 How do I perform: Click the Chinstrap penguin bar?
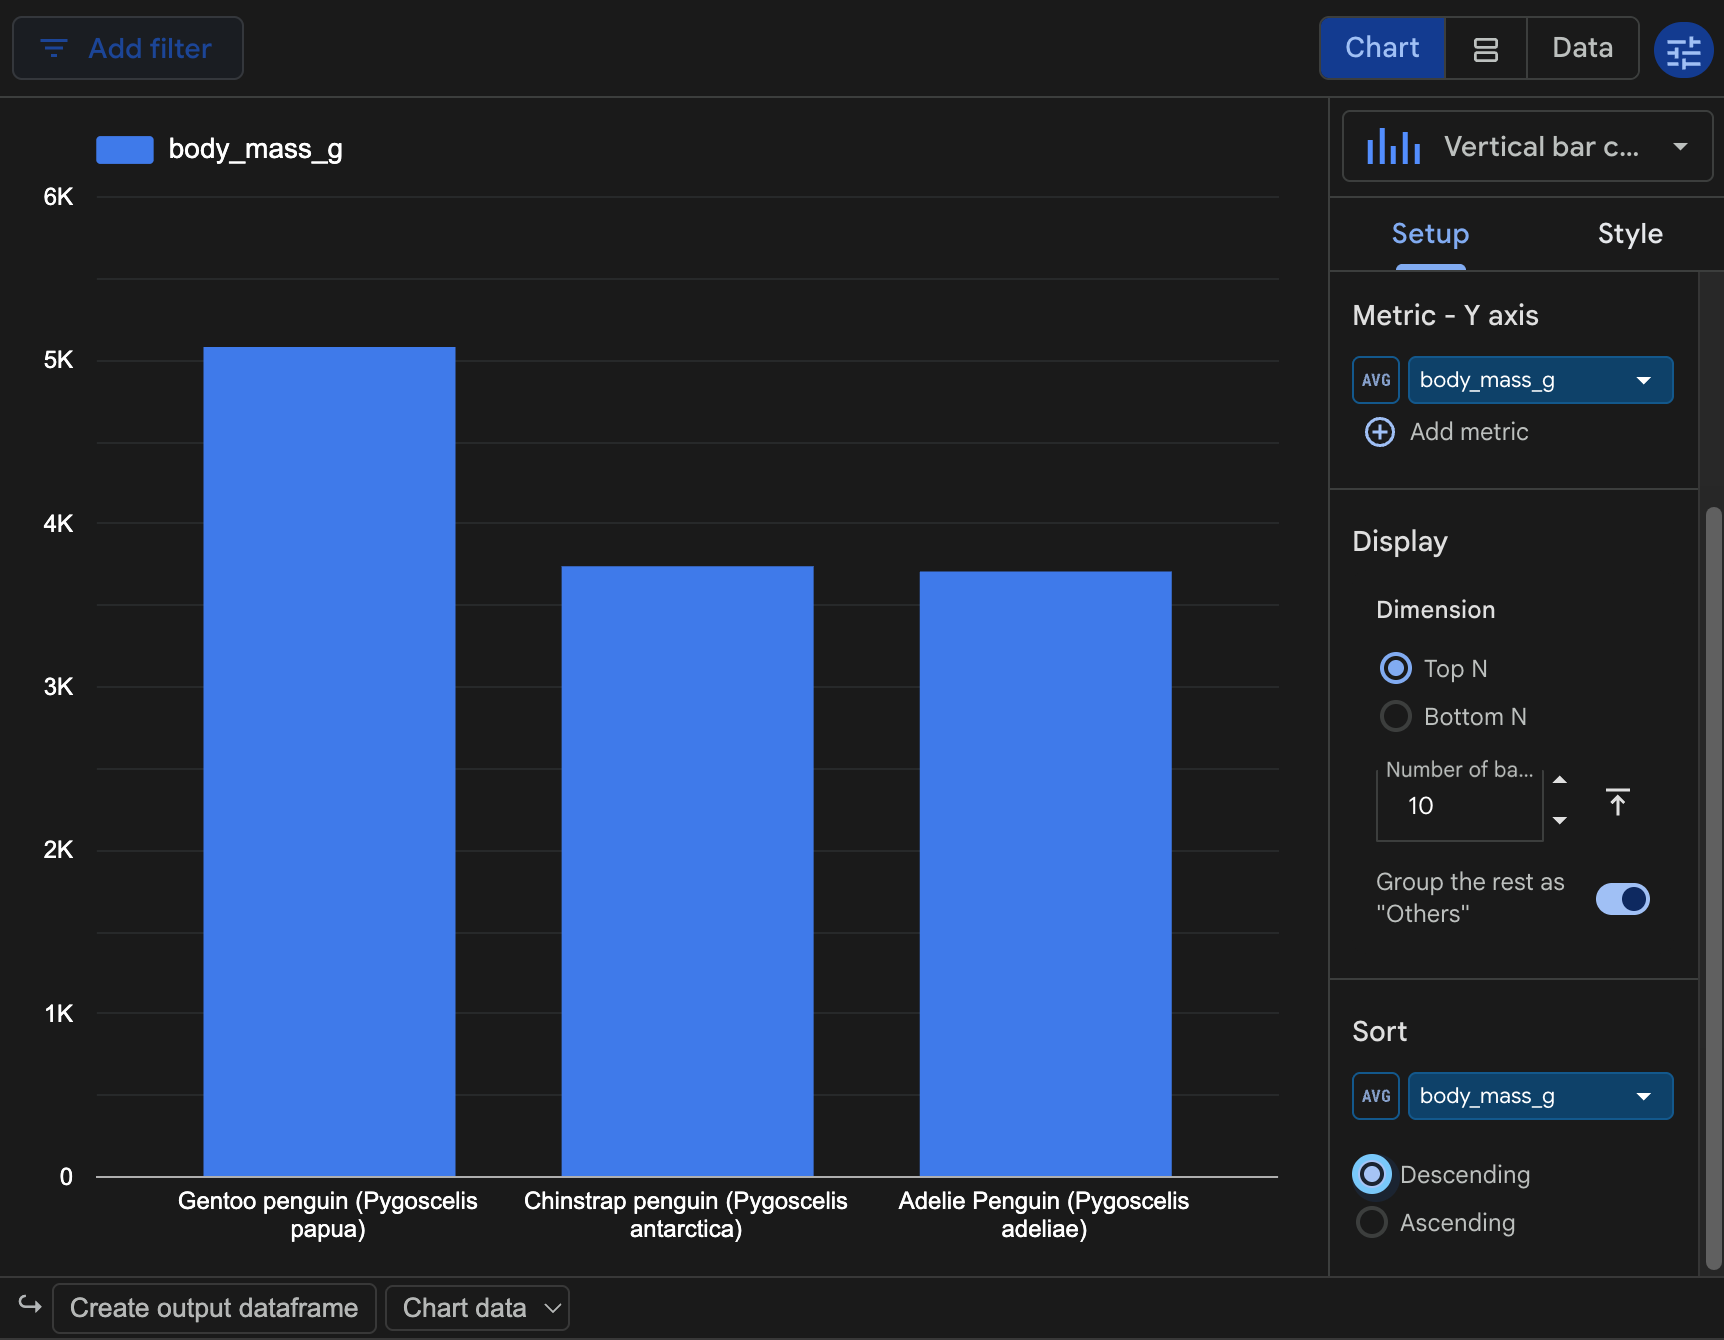point(687,872)
